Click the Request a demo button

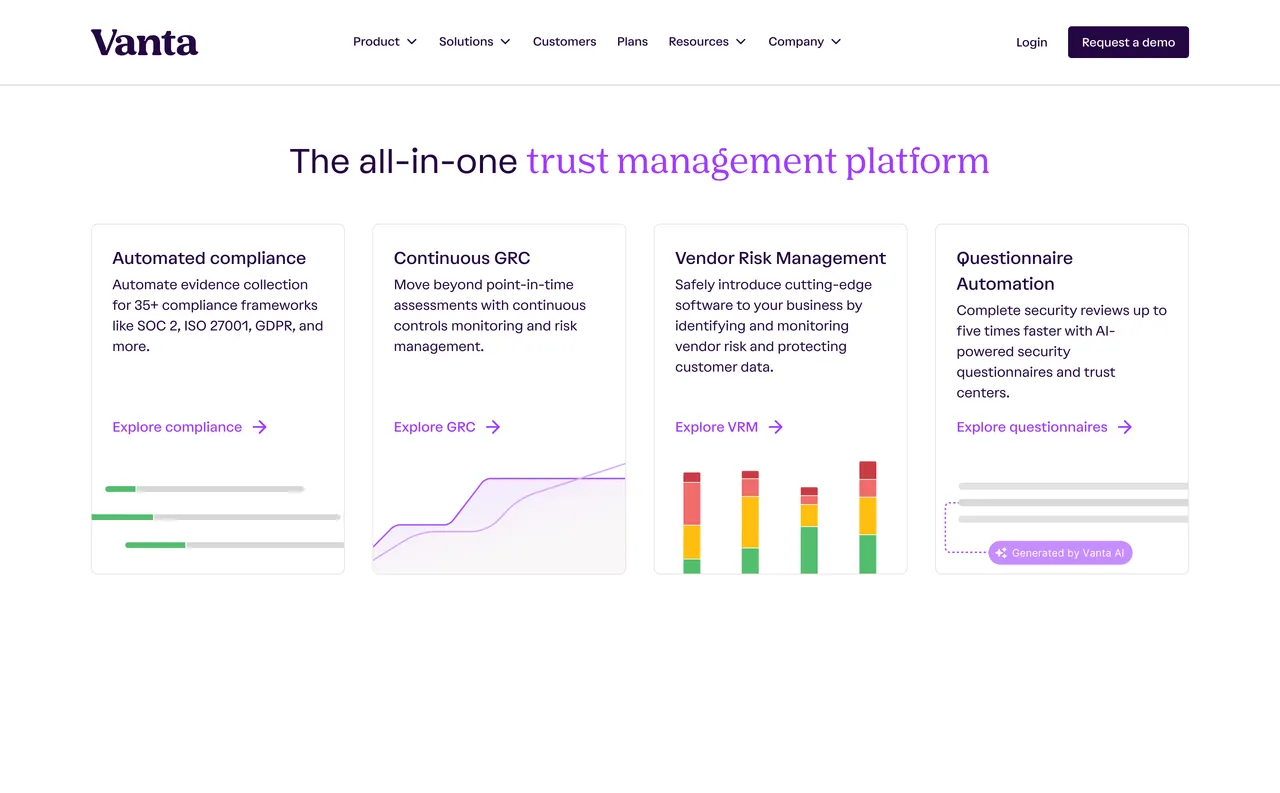click(1128, 42)
